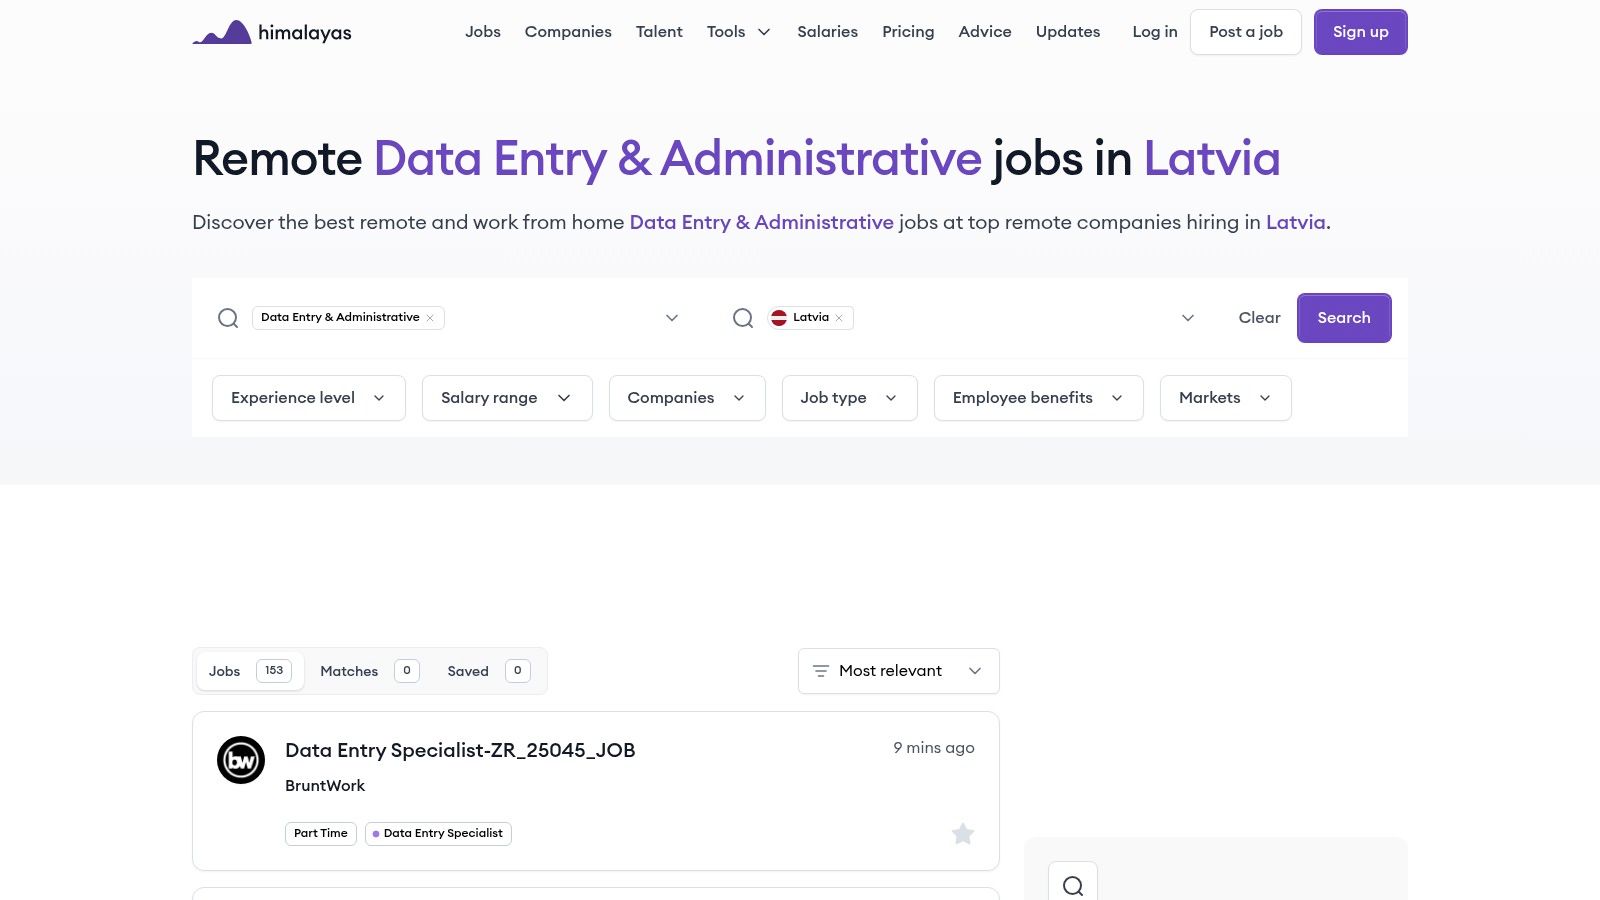The image size is (1600, 900).
Task: Open the Talent navigation link
Action: click(x=659, y=32)
